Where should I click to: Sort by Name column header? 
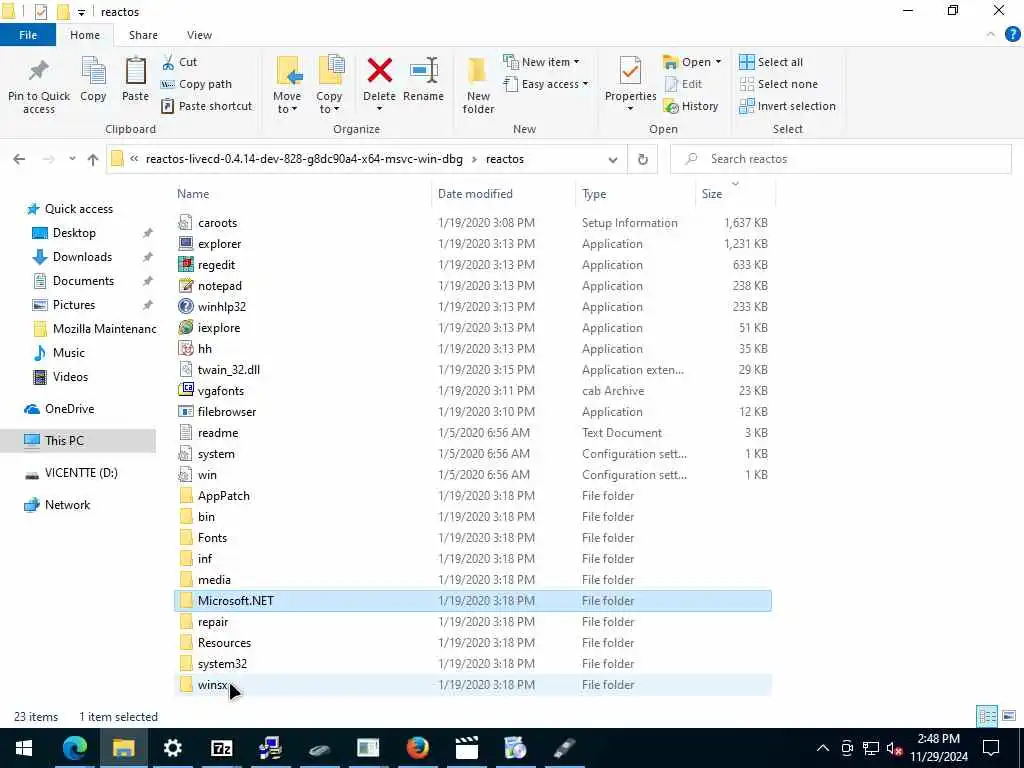193,194
